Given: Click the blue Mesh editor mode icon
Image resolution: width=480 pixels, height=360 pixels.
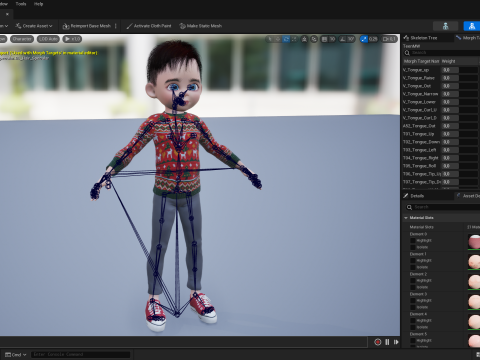Looking at the screenshot, I should point(472,26).
